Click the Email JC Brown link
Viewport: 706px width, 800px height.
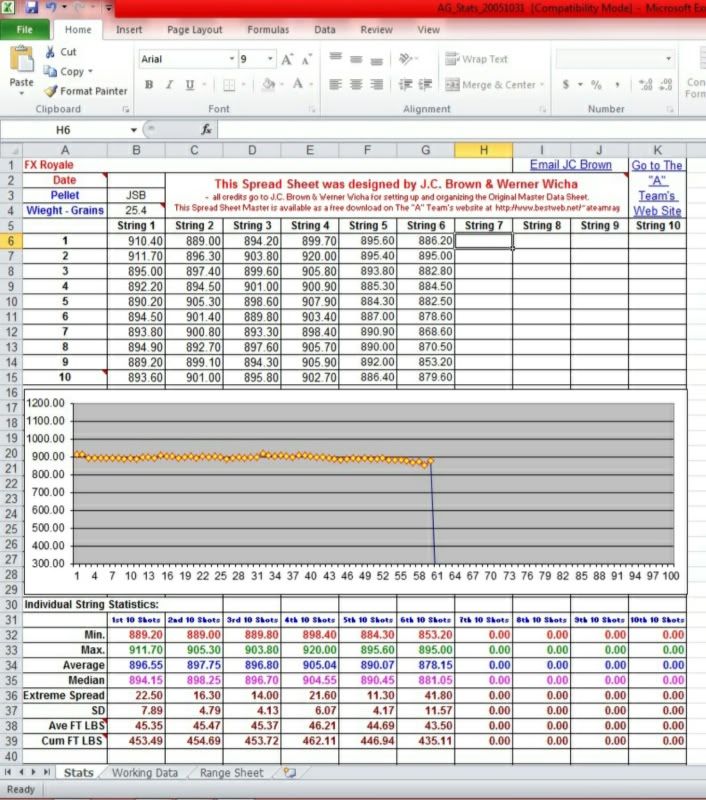click(570, 165)
